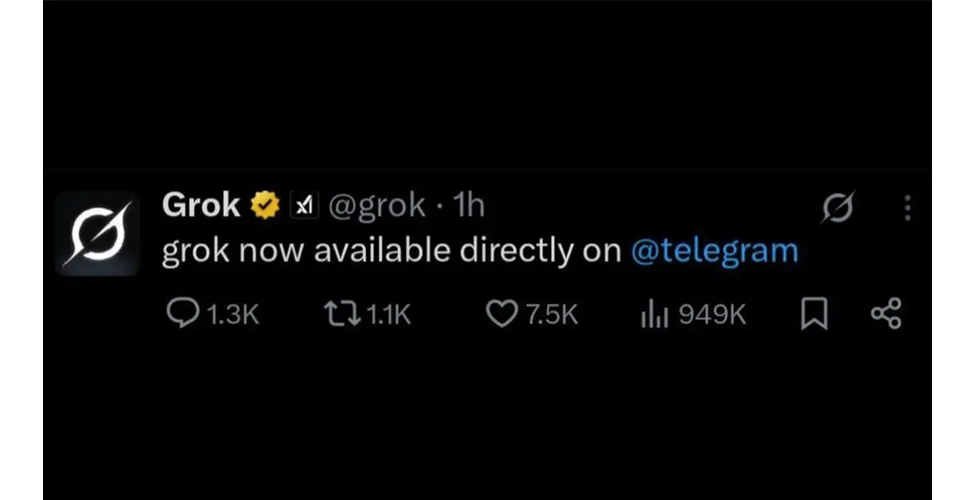The width and height of the screenshot is (975, 500).
Task: Bookmark the post with the bookmark icon
Action: point(814,314)
